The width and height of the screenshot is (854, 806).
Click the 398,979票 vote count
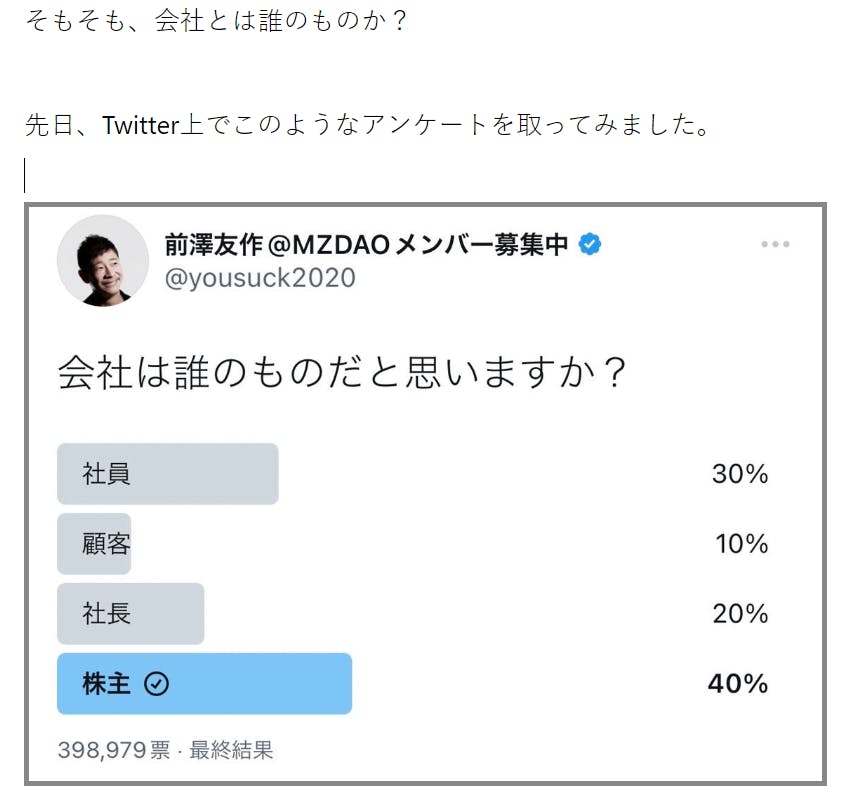pyautogui.click(x=114, y=750)
